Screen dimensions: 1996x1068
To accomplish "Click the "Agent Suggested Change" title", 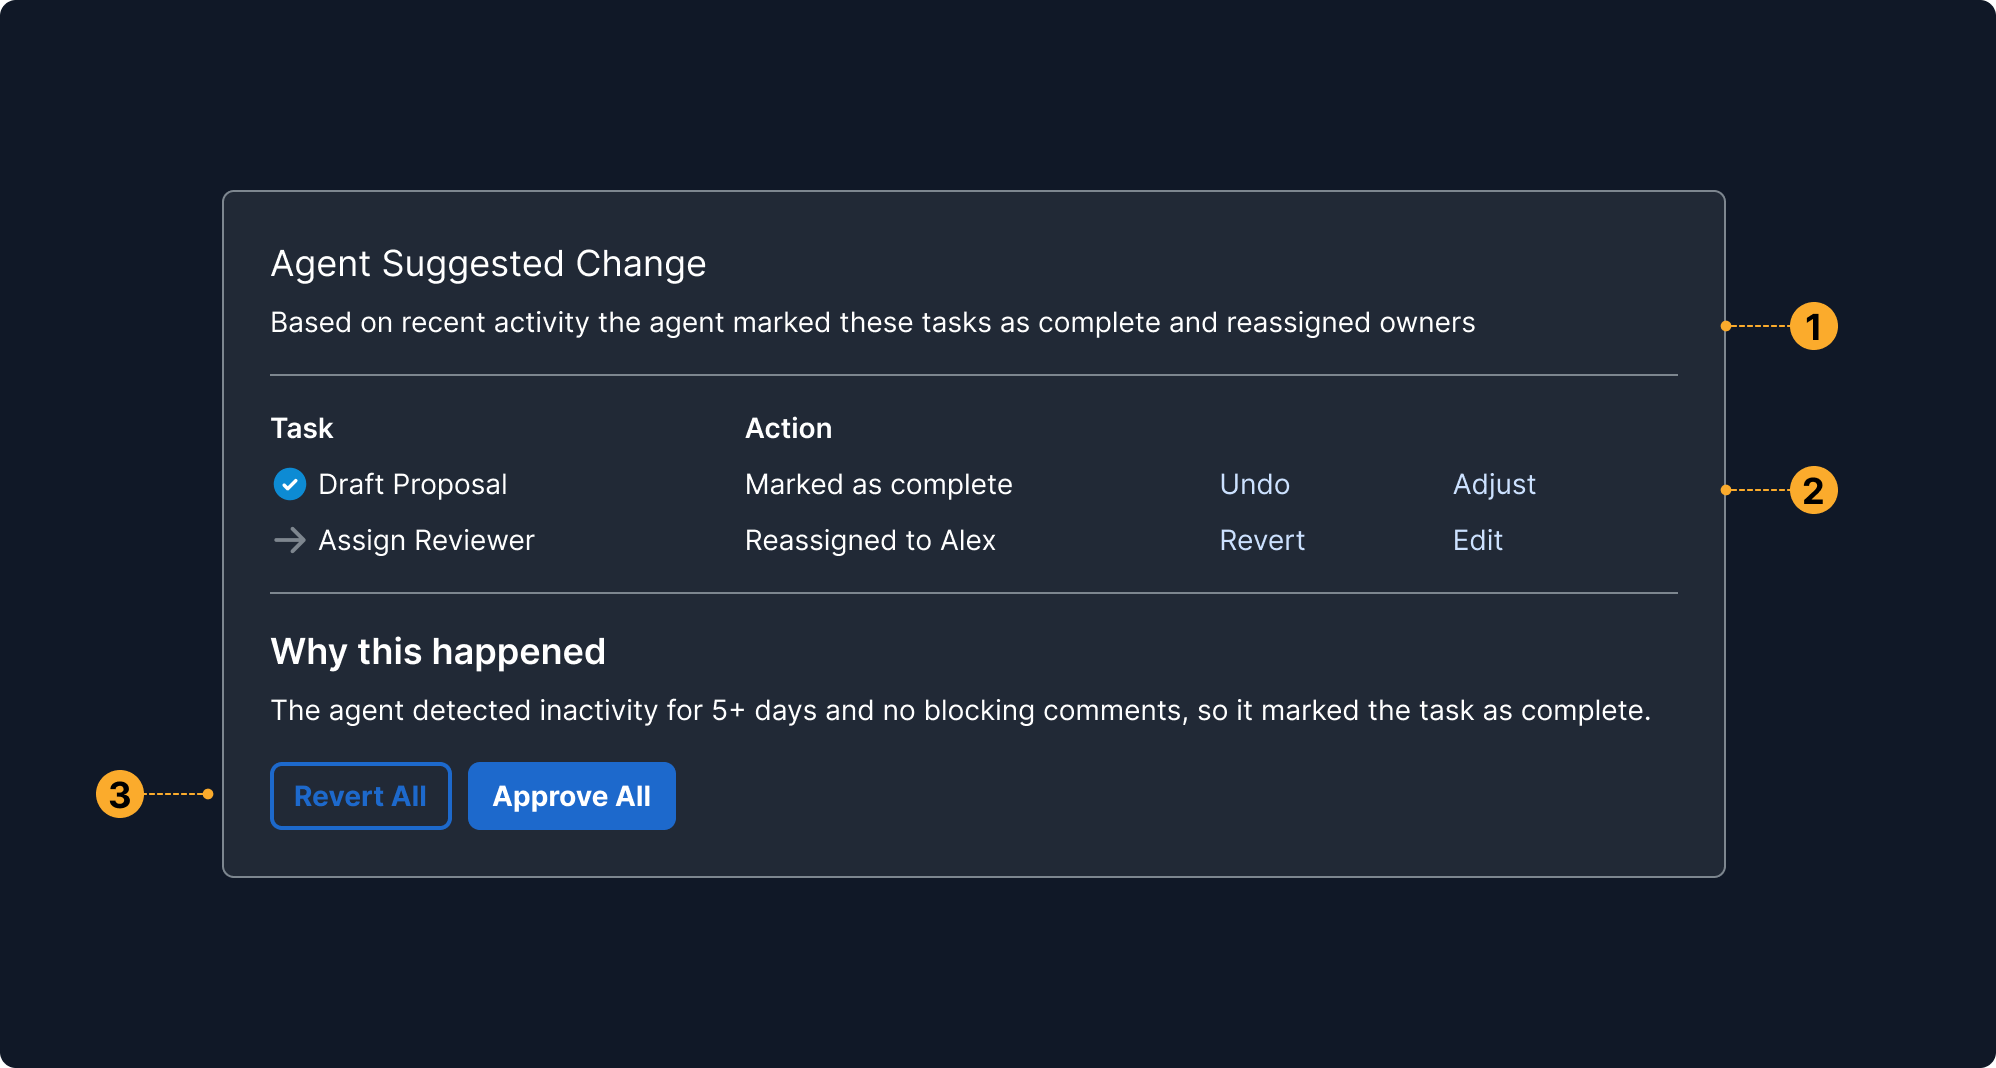I will [x=488, y=264].
